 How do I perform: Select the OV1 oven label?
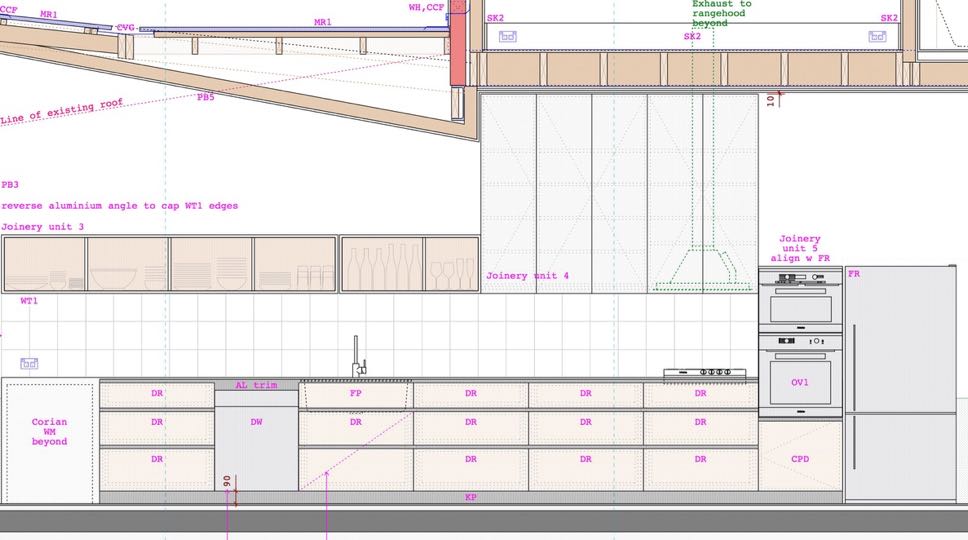pos(800,382)
